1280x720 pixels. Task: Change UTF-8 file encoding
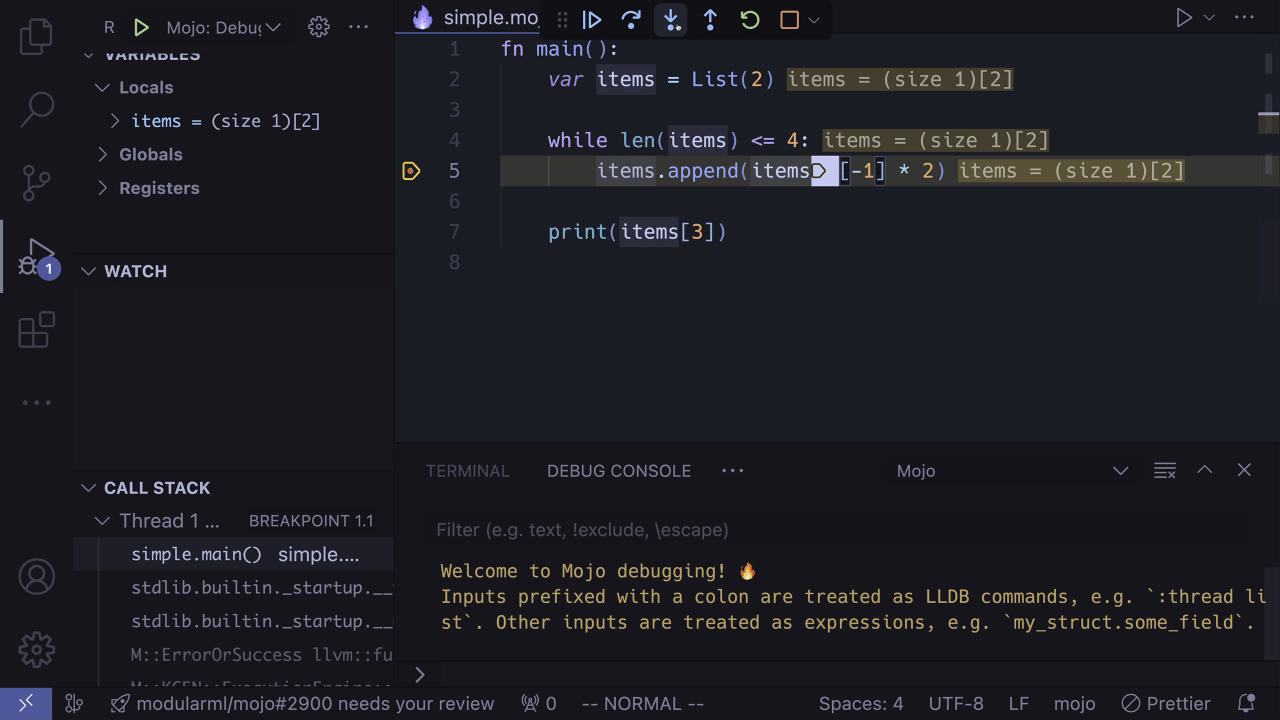pos(956,704)
